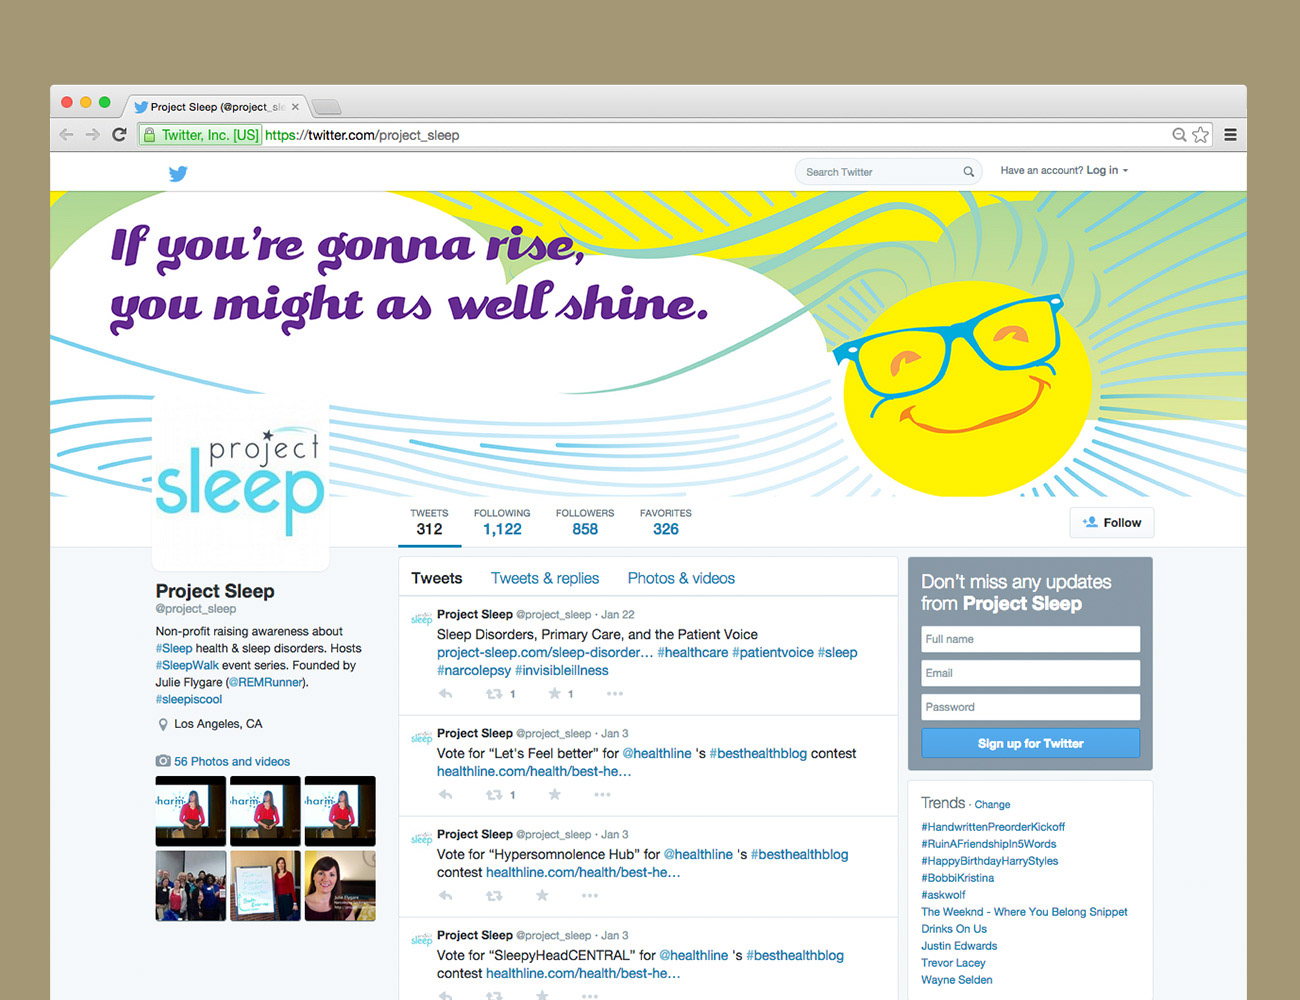View the Following 1,122 list
Viewport: 1300px width, 1000px height.
(502, 522)
